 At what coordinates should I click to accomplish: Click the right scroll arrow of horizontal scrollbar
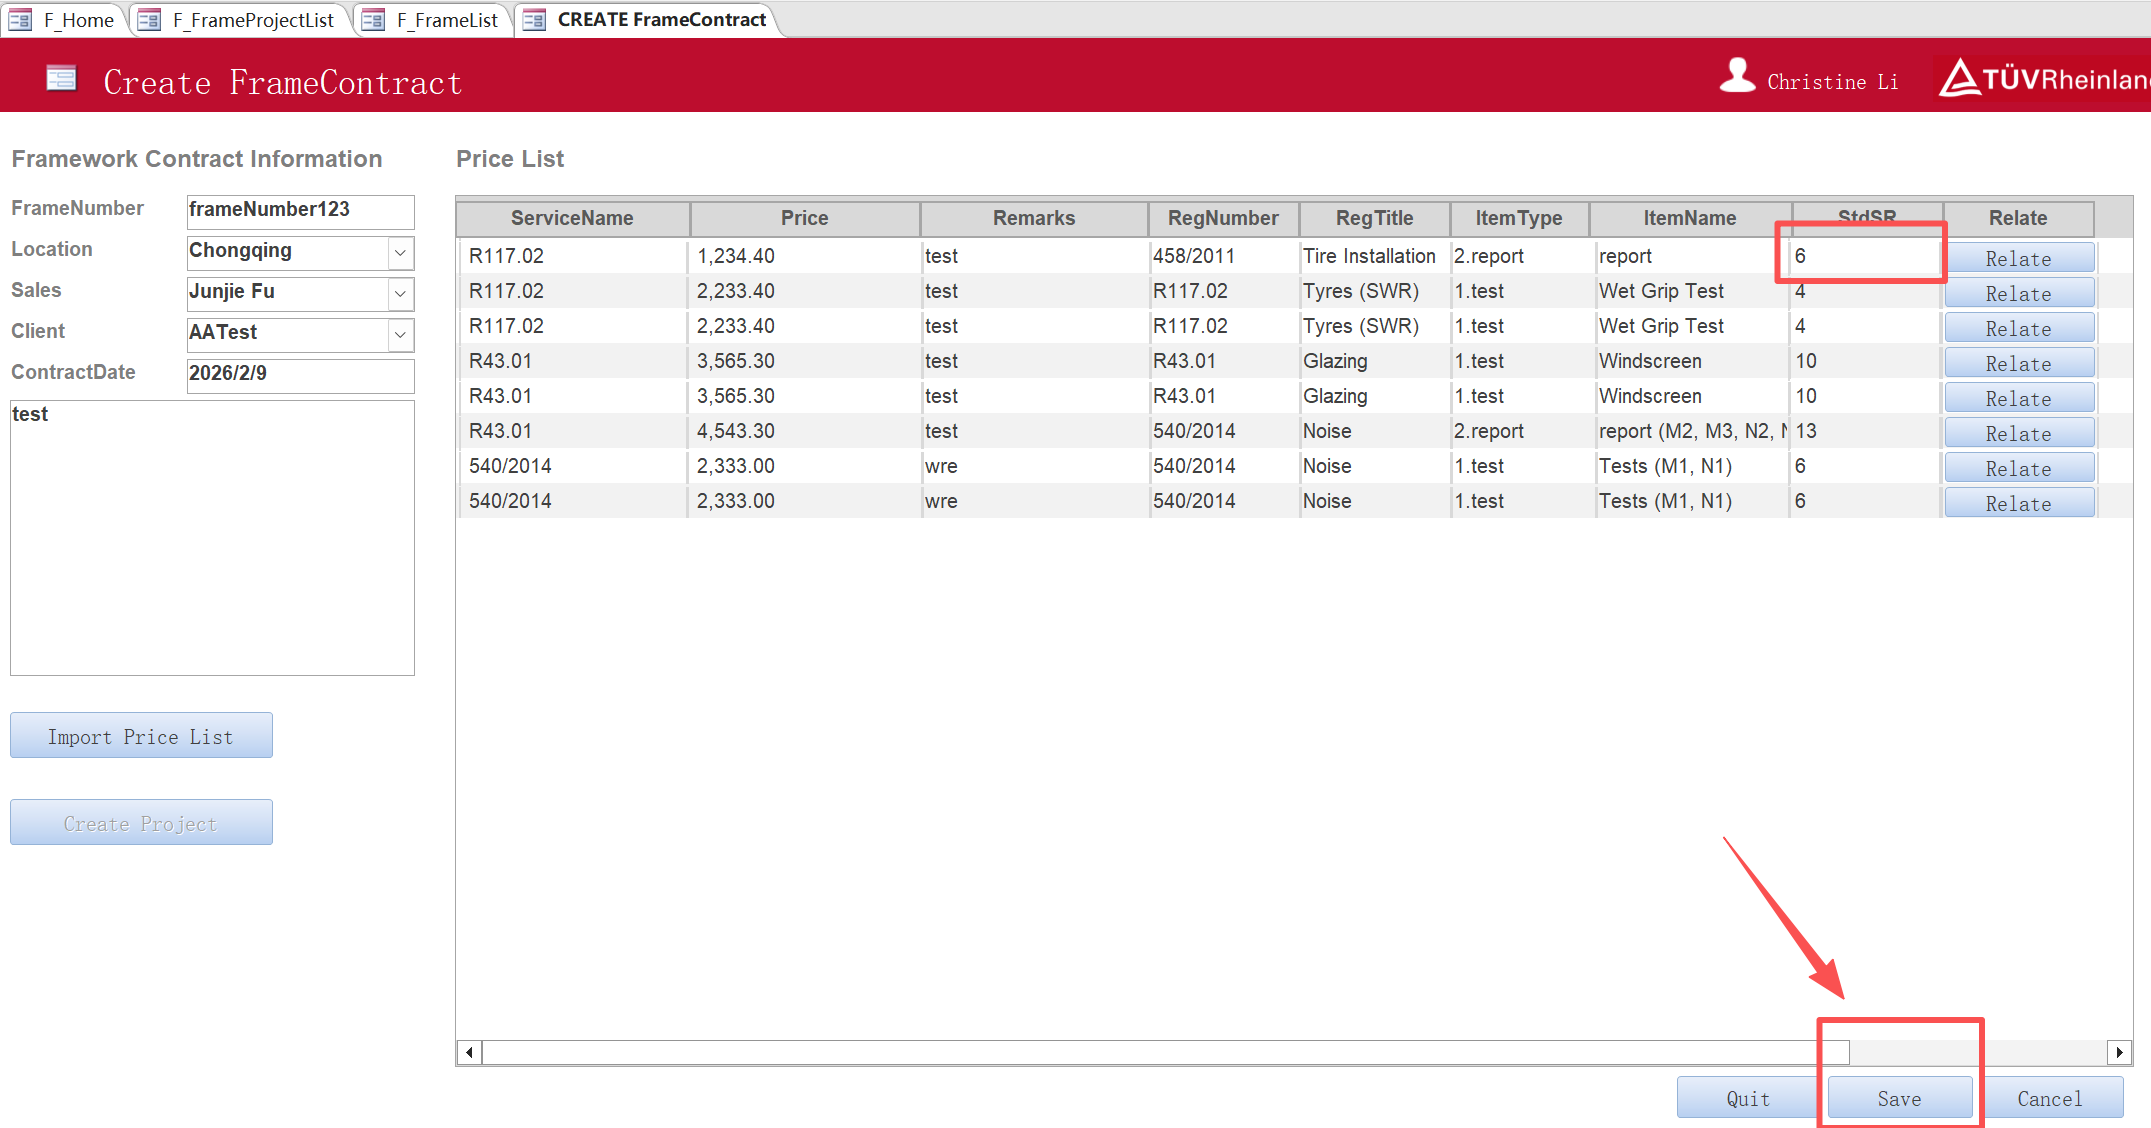(x=2119, y=1052)
